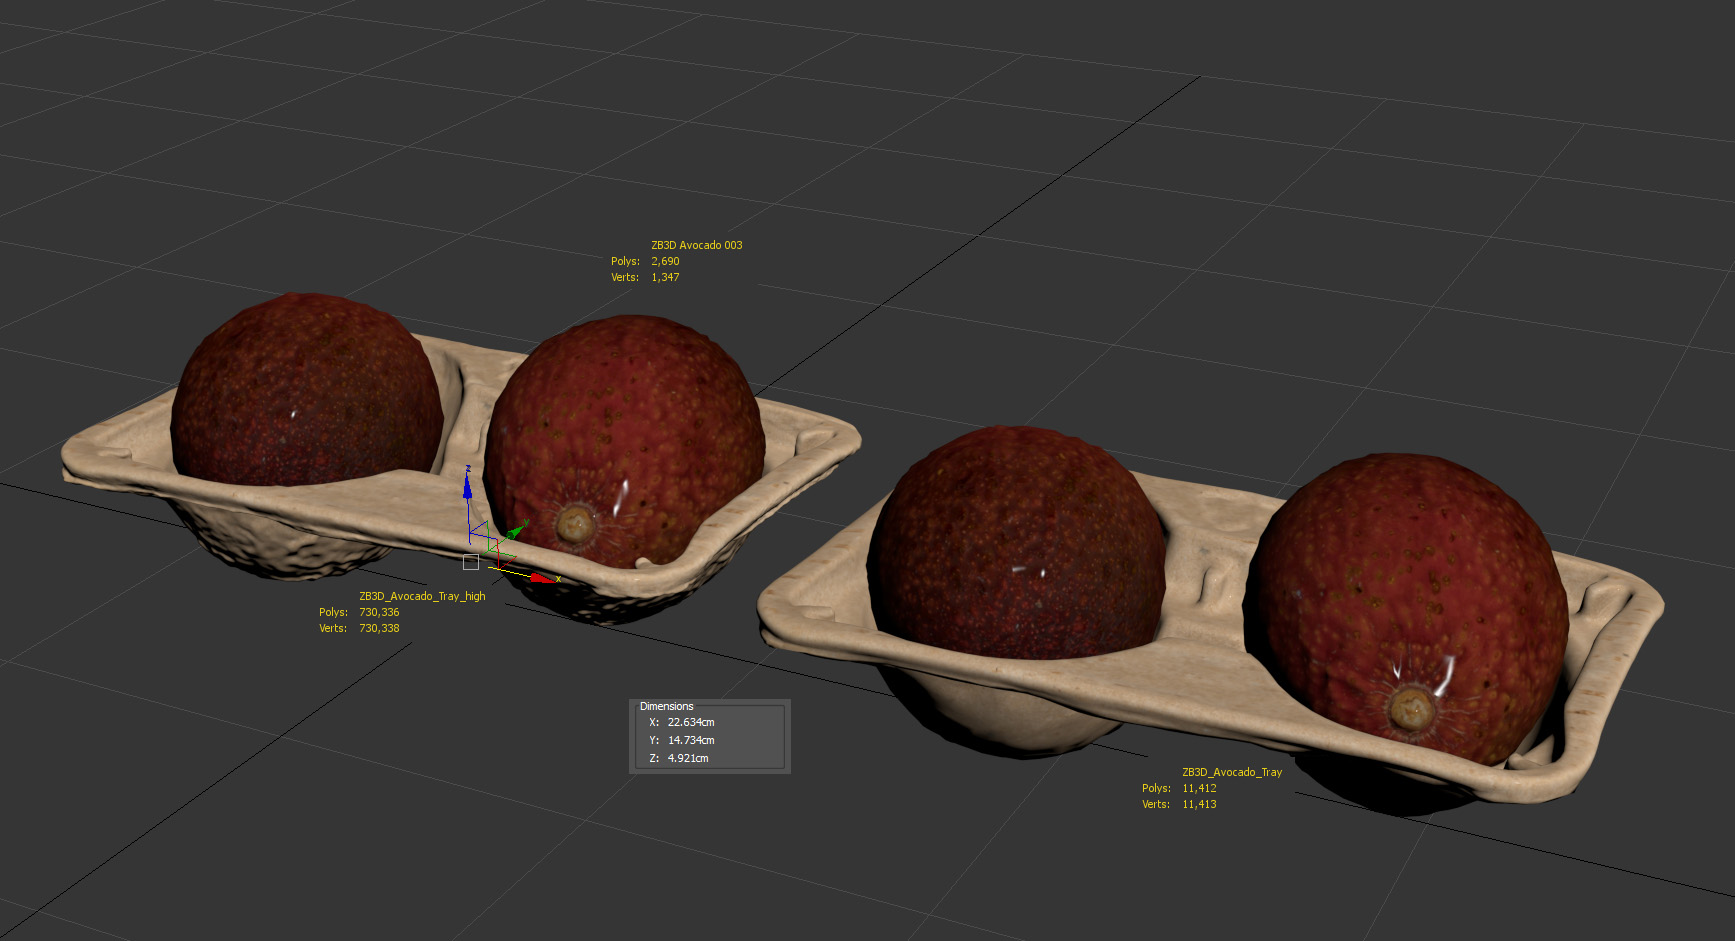Click the Verts value 1,347

(x=665, y=277)
